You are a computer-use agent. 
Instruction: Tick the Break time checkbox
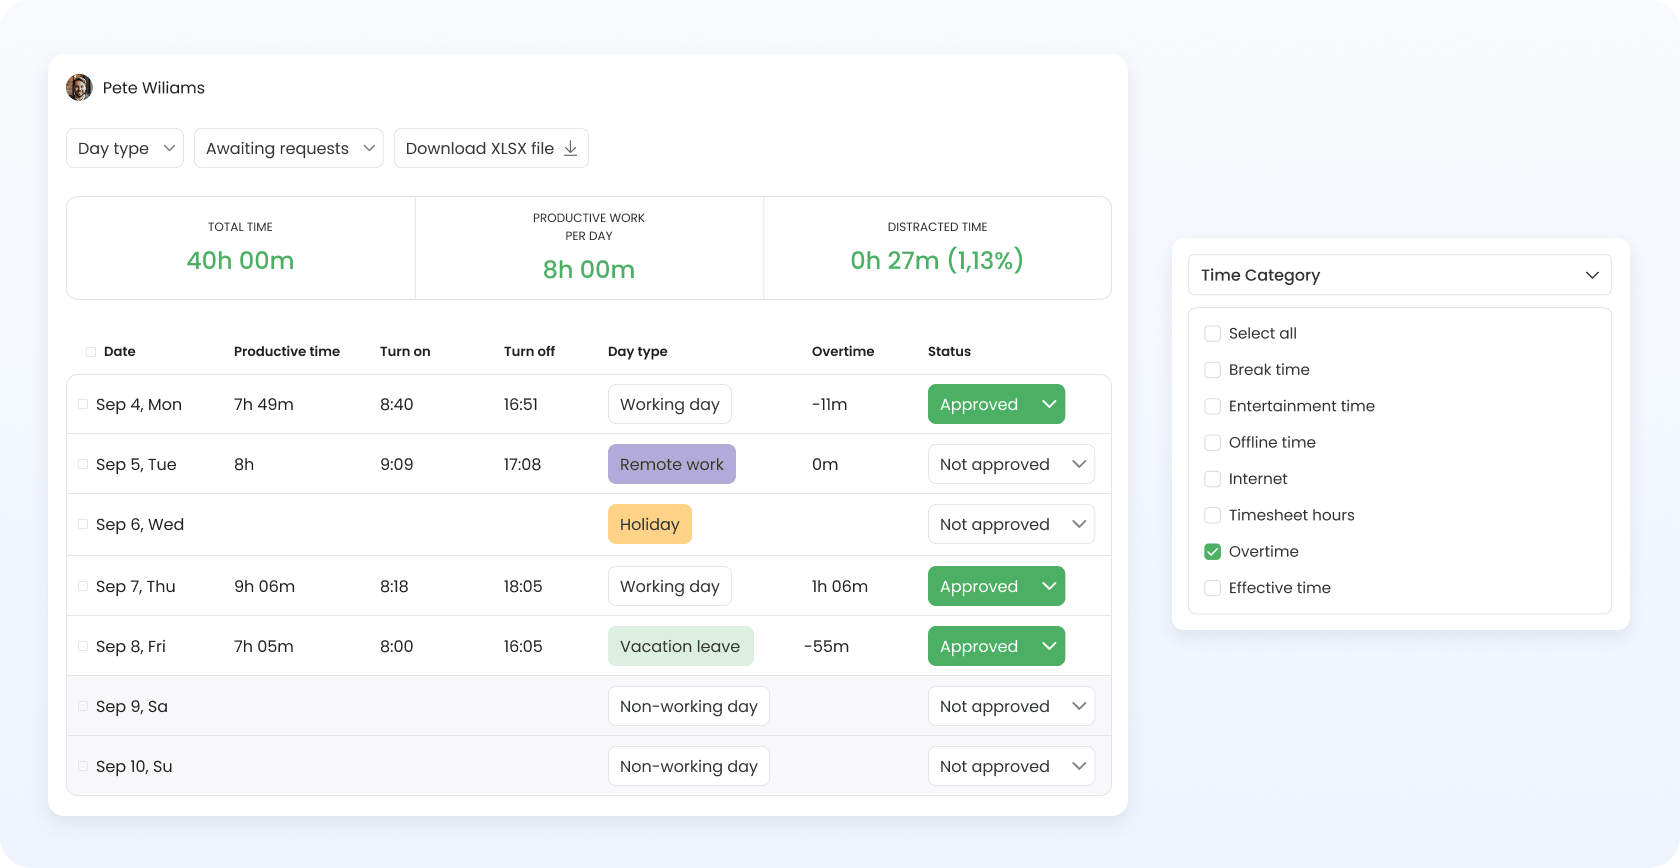click(1212, 369)
